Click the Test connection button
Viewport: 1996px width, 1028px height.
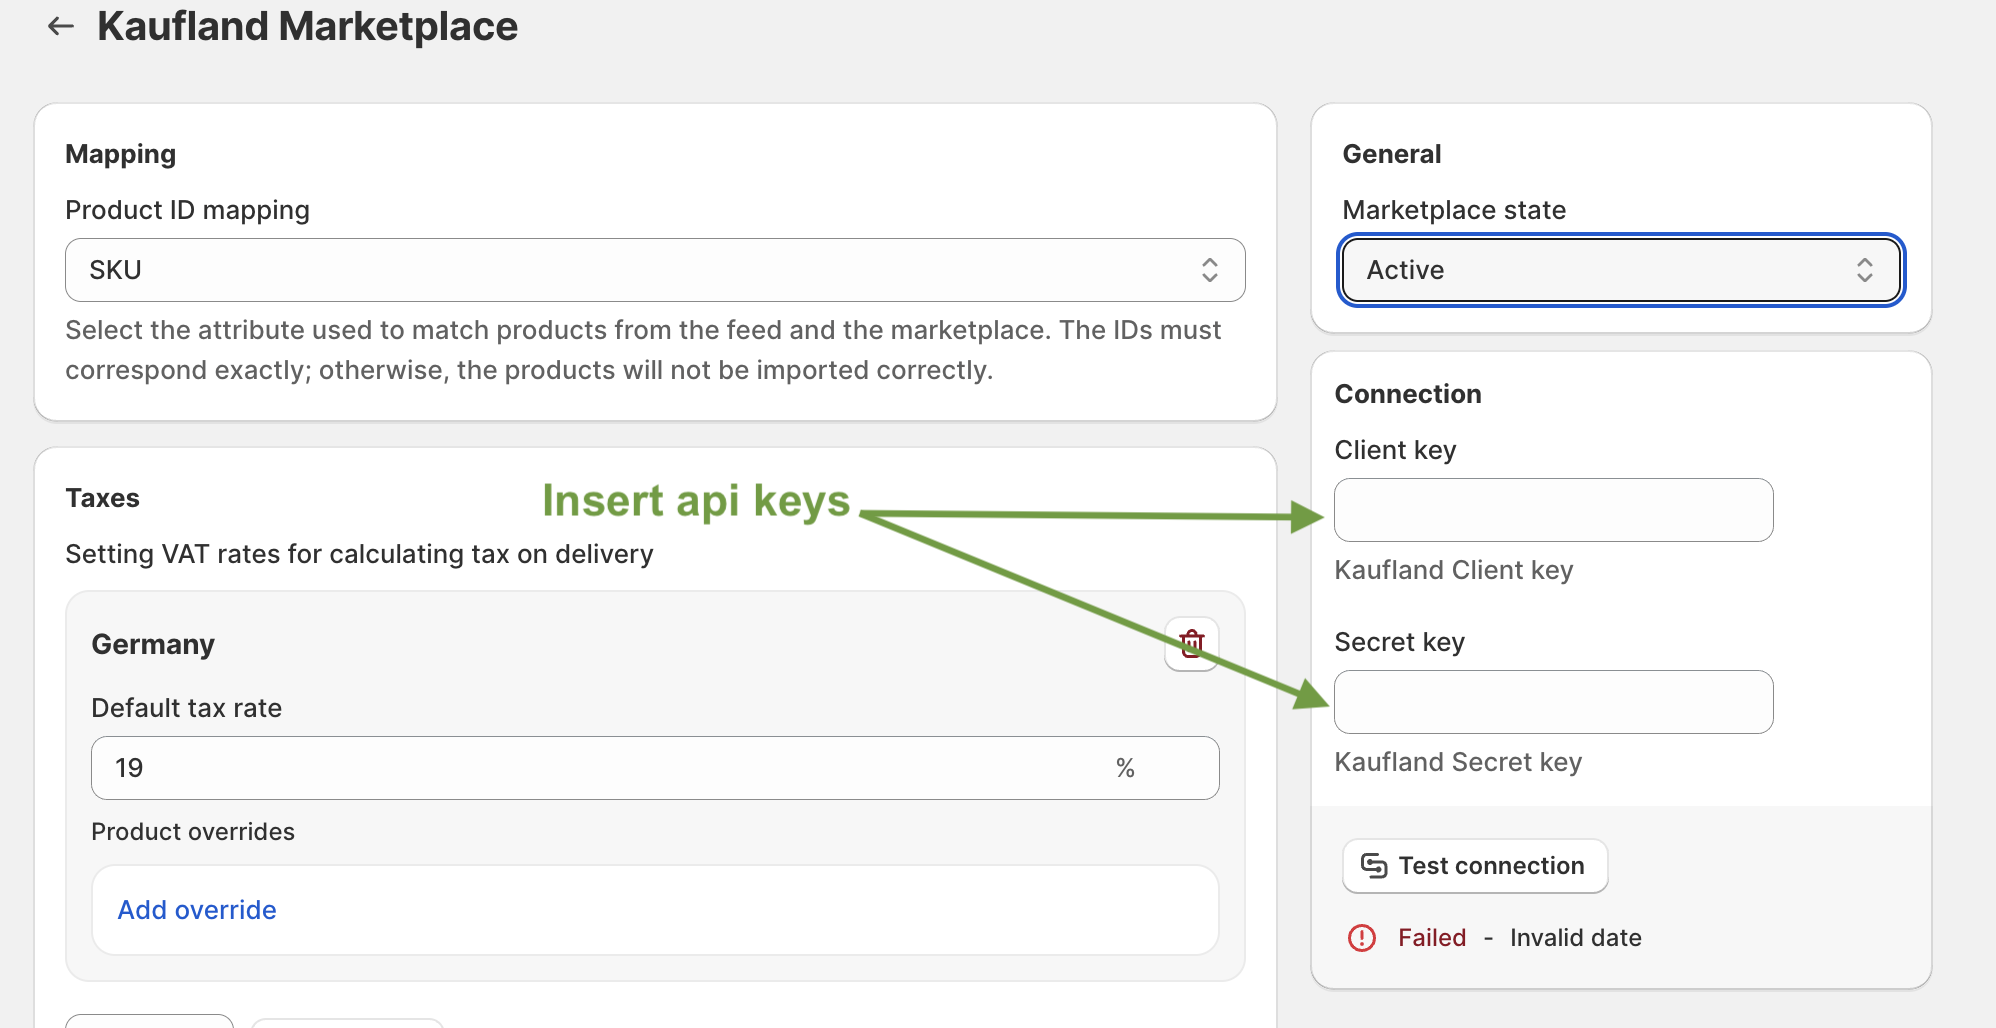pos(1475,866)
